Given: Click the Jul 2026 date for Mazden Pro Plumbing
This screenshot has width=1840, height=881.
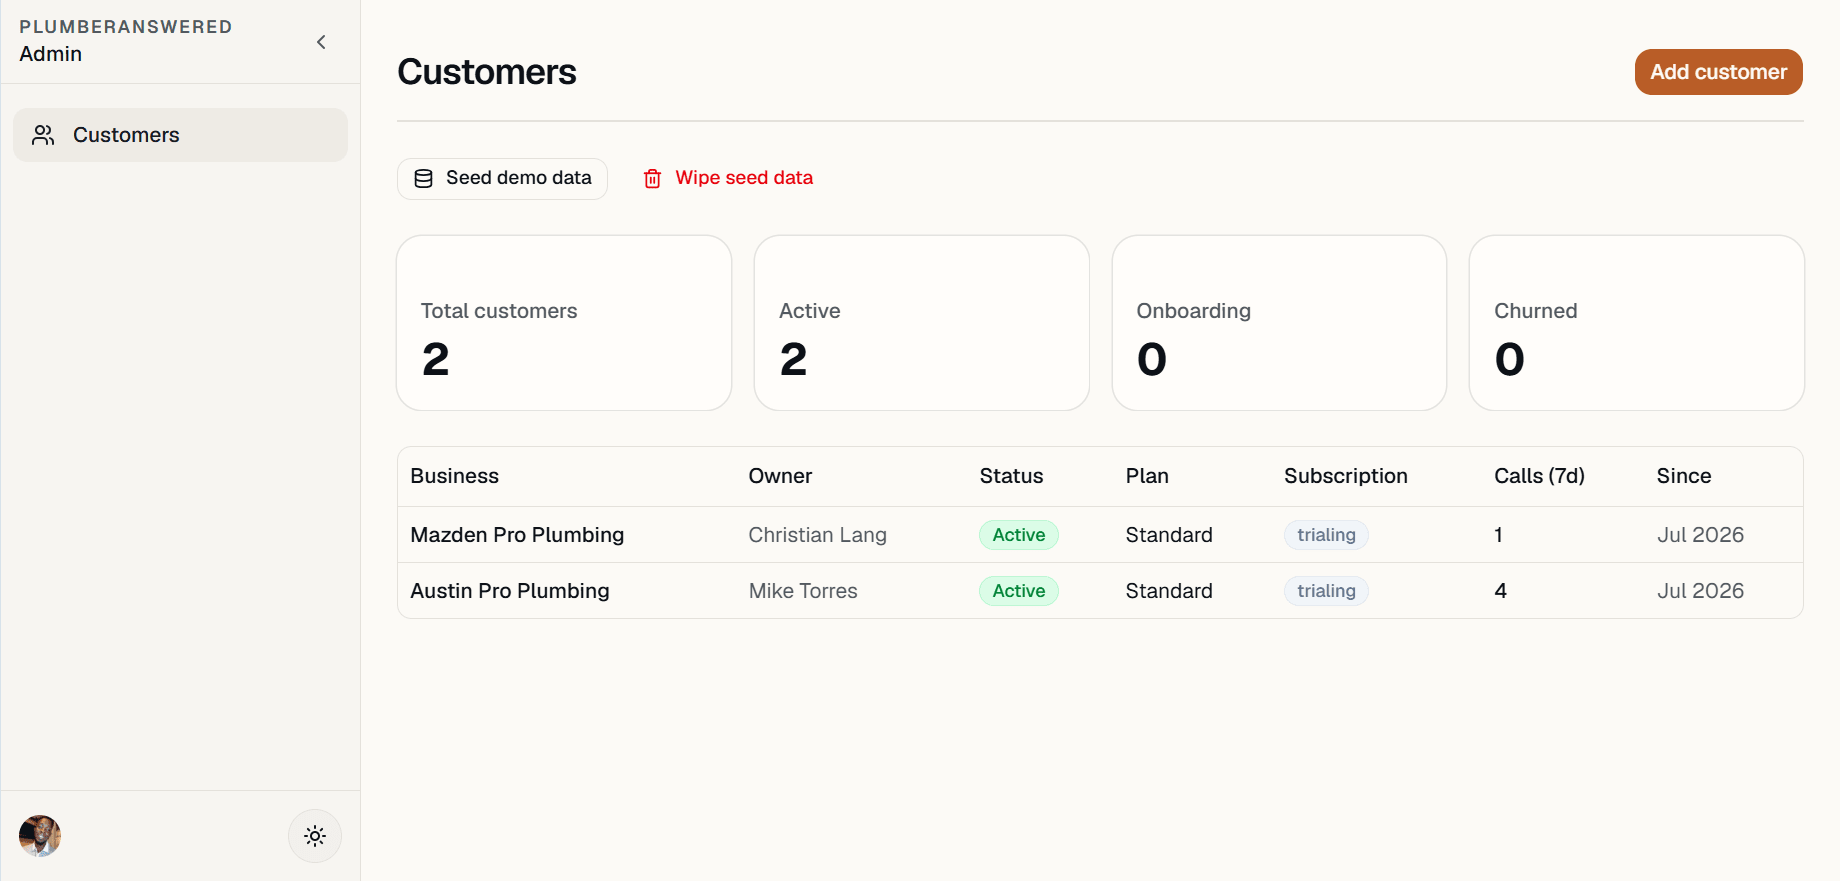Looking at the screenshot, I should 1700,535.
